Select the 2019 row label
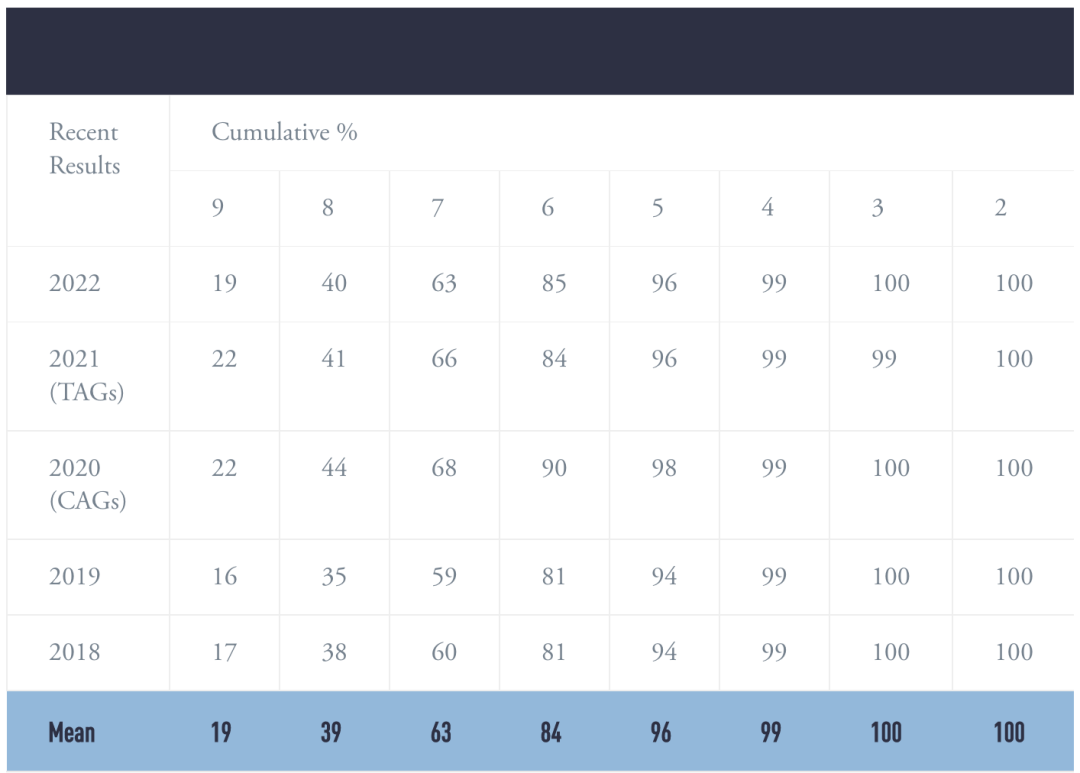Image resolution: width=1080 pixels, height=773 pixels. (x=74, y=576)
